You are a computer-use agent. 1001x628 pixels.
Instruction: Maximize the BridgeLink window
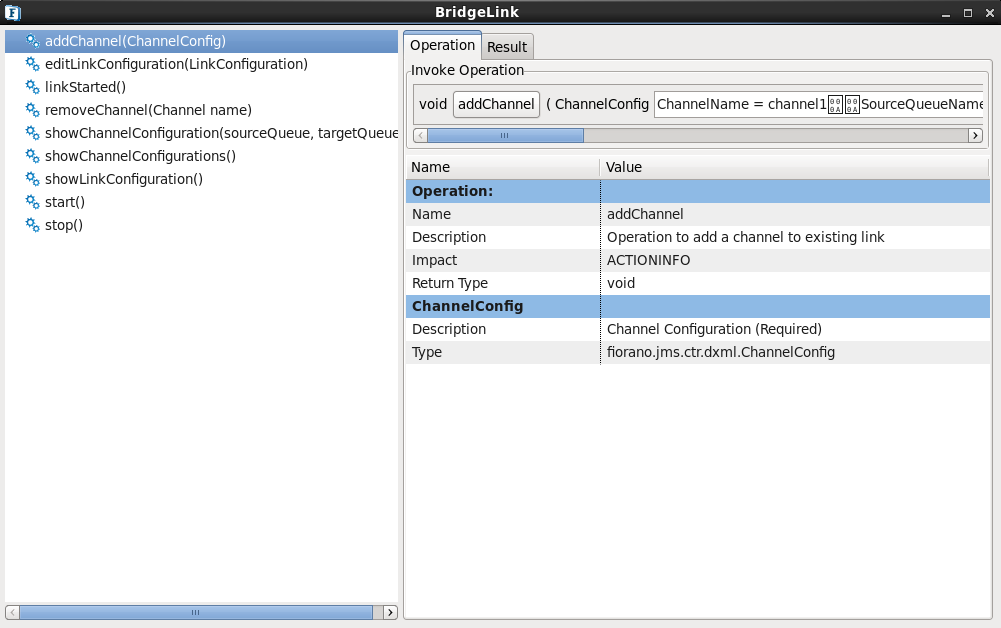pos(968,13)
